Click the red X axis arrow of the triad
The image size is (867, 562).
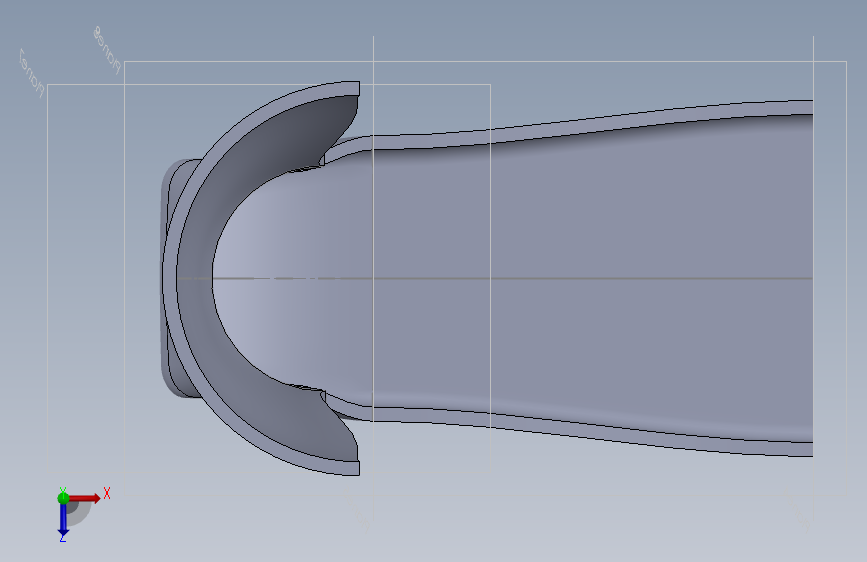click(x=85, y=498)
